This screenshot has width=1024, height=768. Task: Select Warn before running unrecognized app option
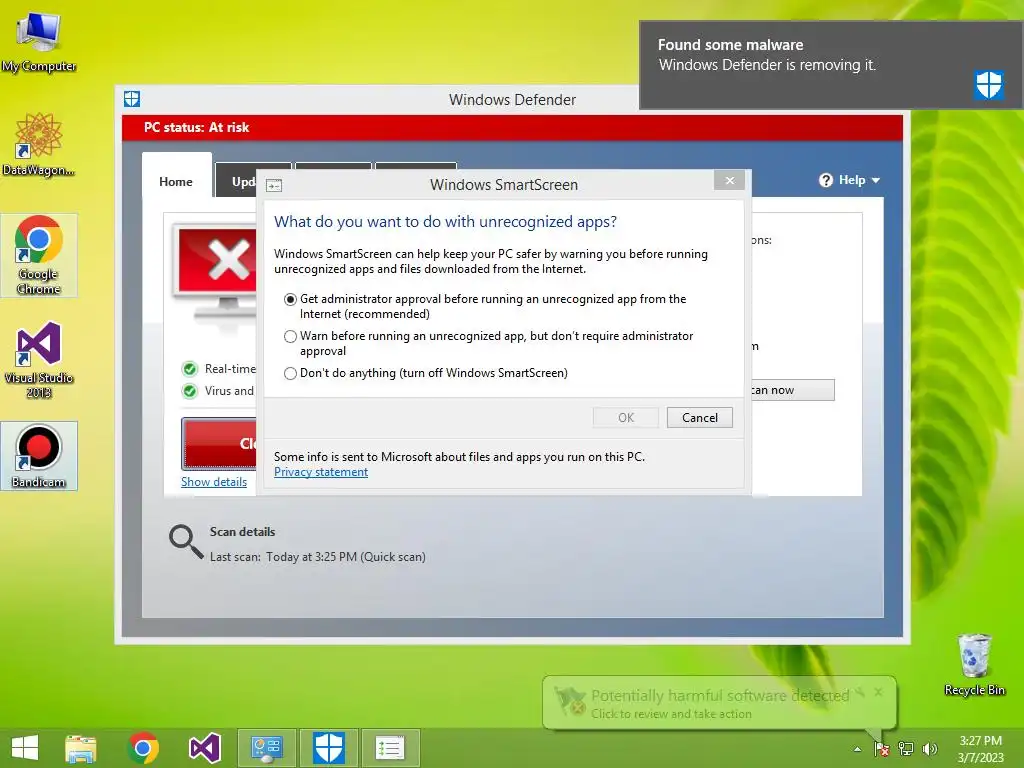click(x=290, y=336)
